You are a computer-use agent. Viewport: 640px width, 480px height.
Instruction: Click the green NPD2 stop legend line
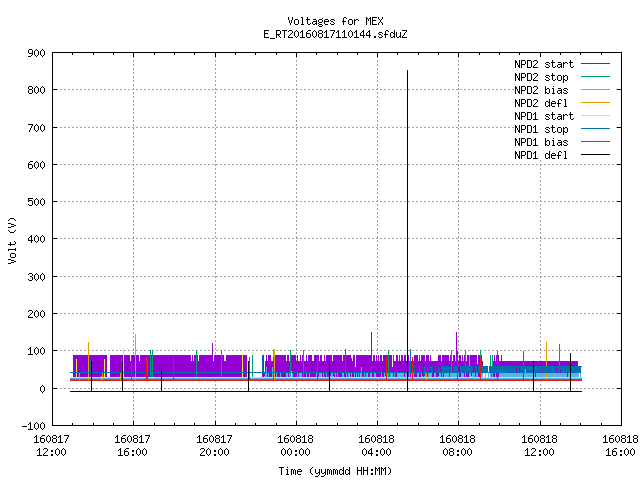click(x=595, y=76)
